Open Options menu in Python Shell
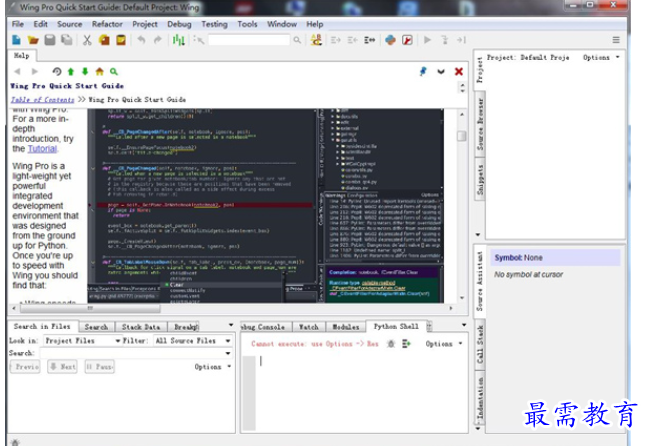 [x=444, y=344]
